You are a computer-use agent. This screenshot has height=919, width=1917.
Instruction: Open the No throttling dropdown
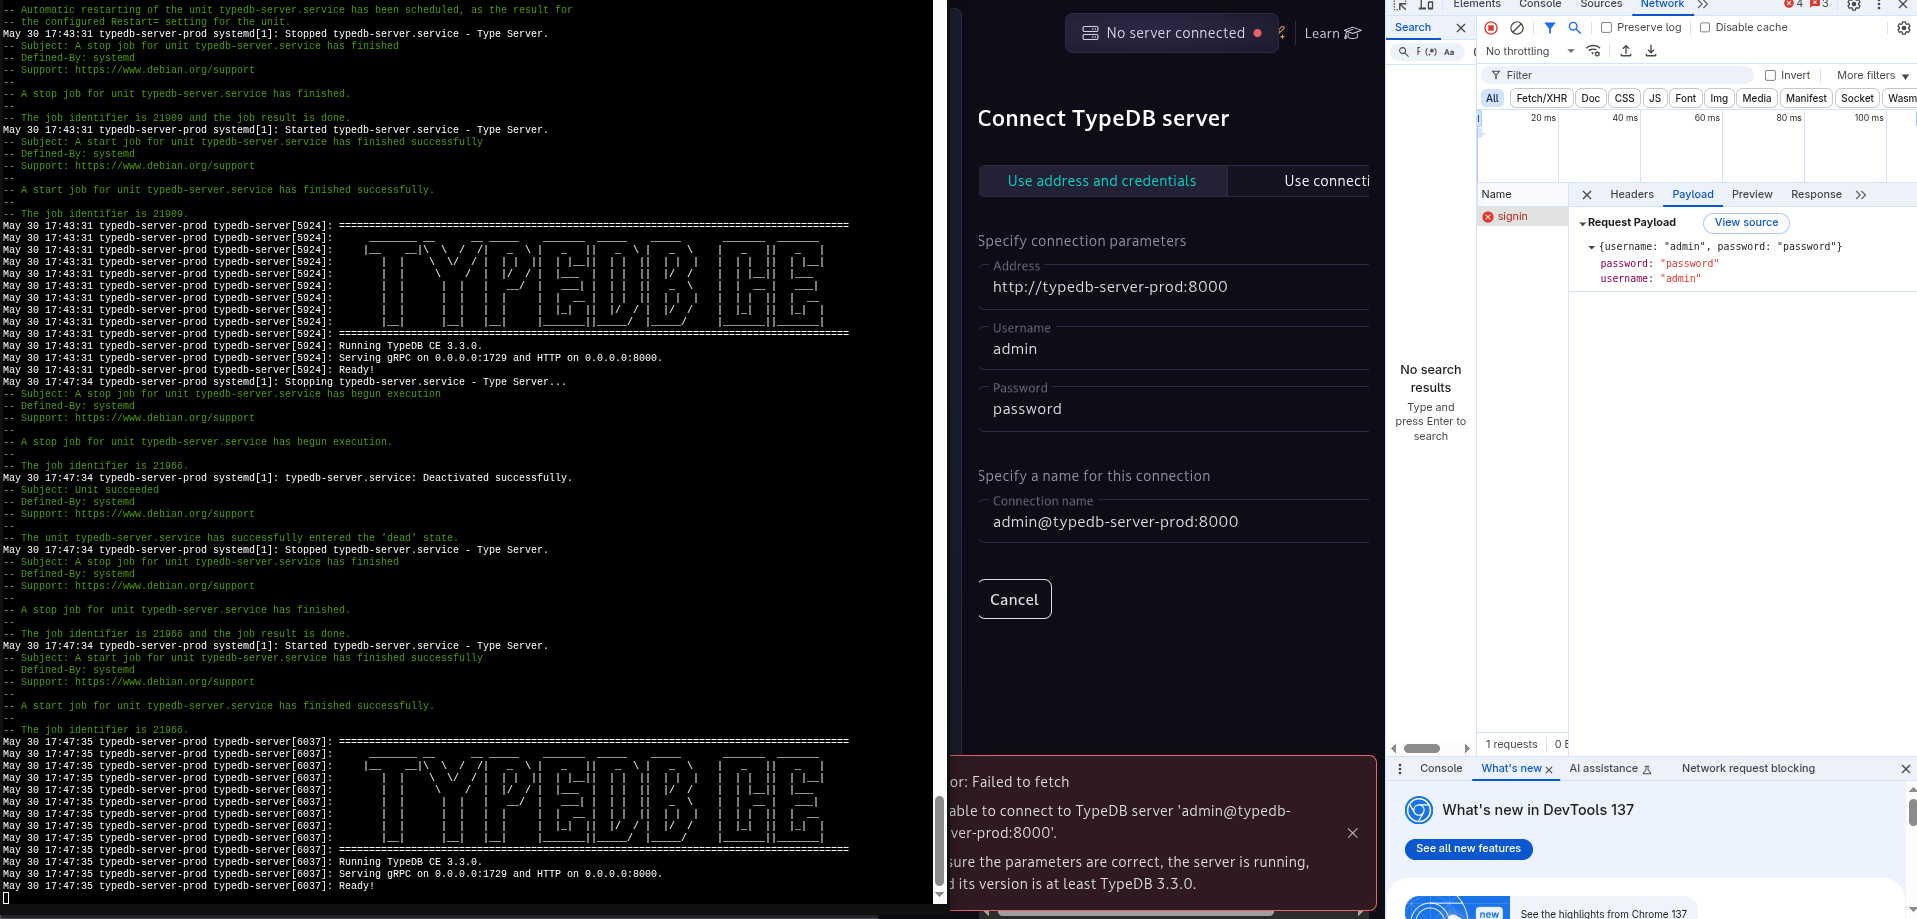tap(1530, 51)
